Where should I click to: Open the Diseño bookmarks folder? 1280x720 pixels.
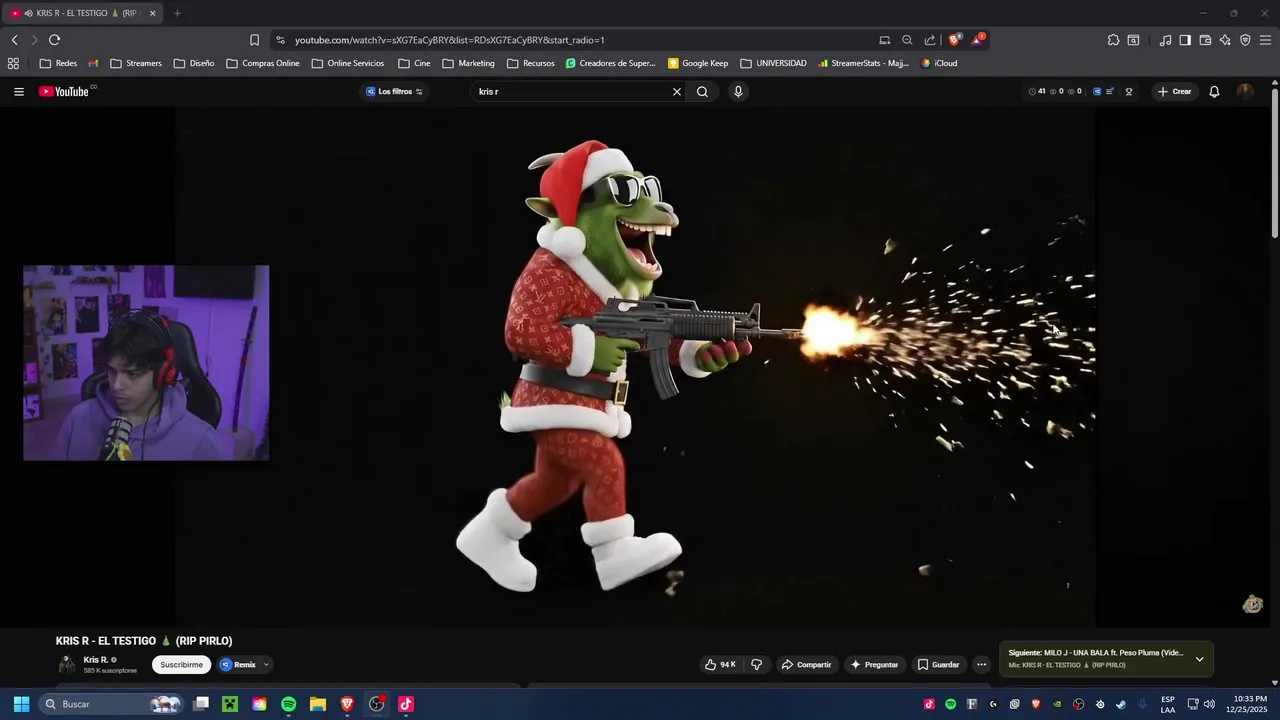point(194,63)
